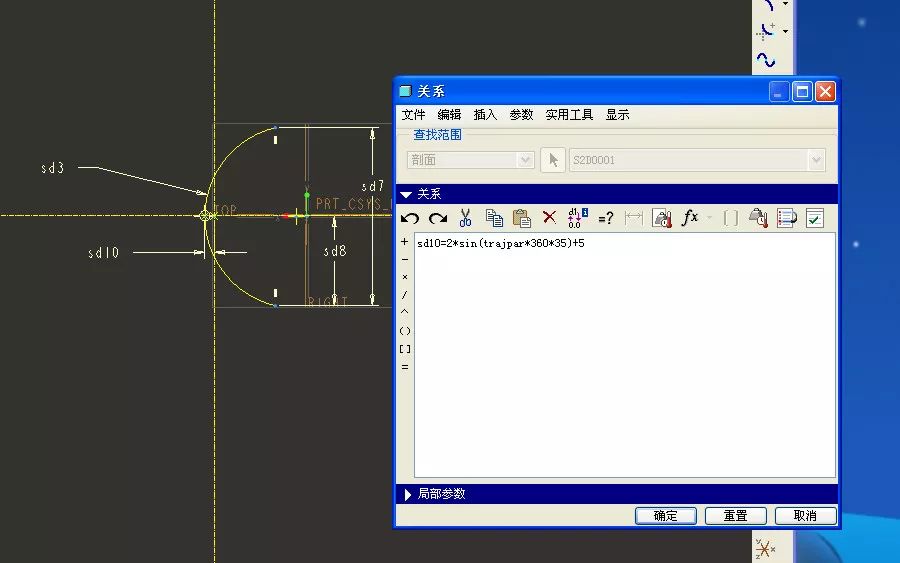Open the 编辑 menu

(449, 115)
